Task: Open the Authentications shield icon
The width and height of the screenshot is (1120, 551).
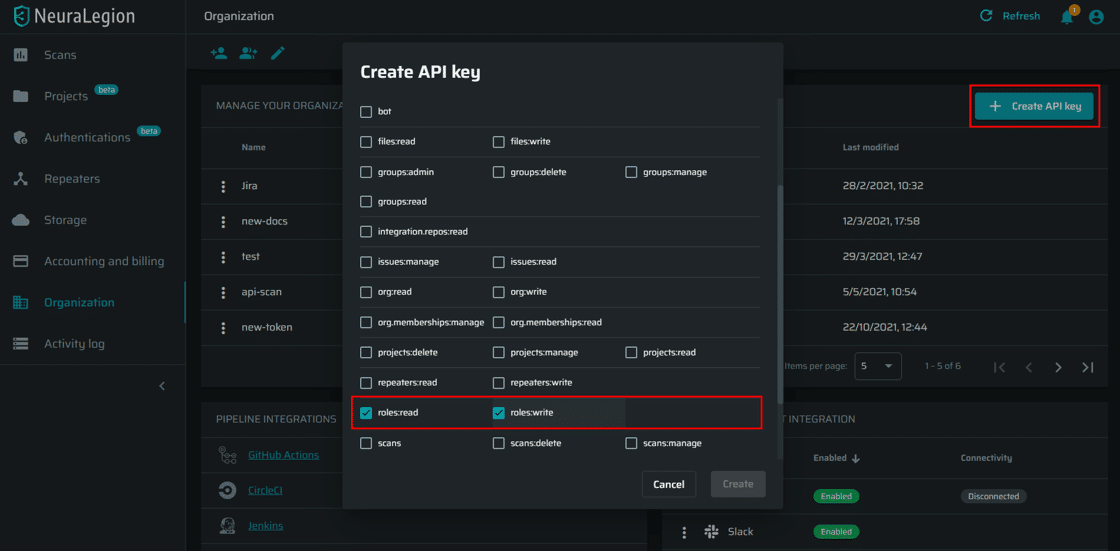Action: click(21, 137)
